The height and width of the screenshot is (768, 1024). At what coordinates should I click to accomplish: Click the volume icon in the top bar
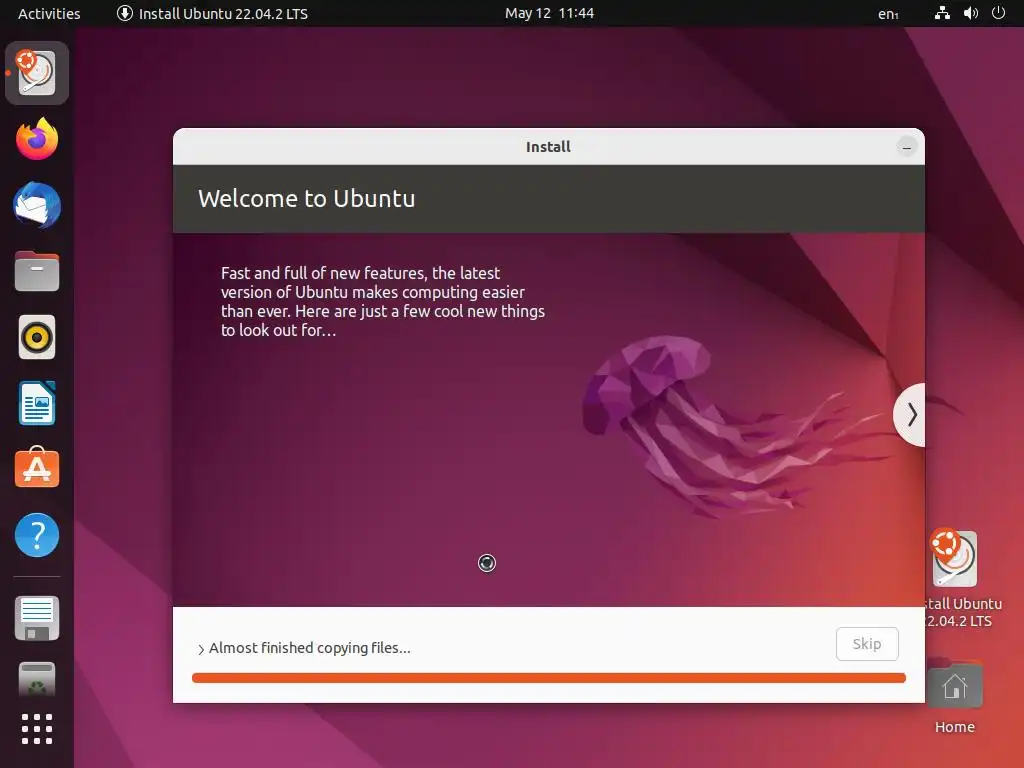[x=971, y=13]
